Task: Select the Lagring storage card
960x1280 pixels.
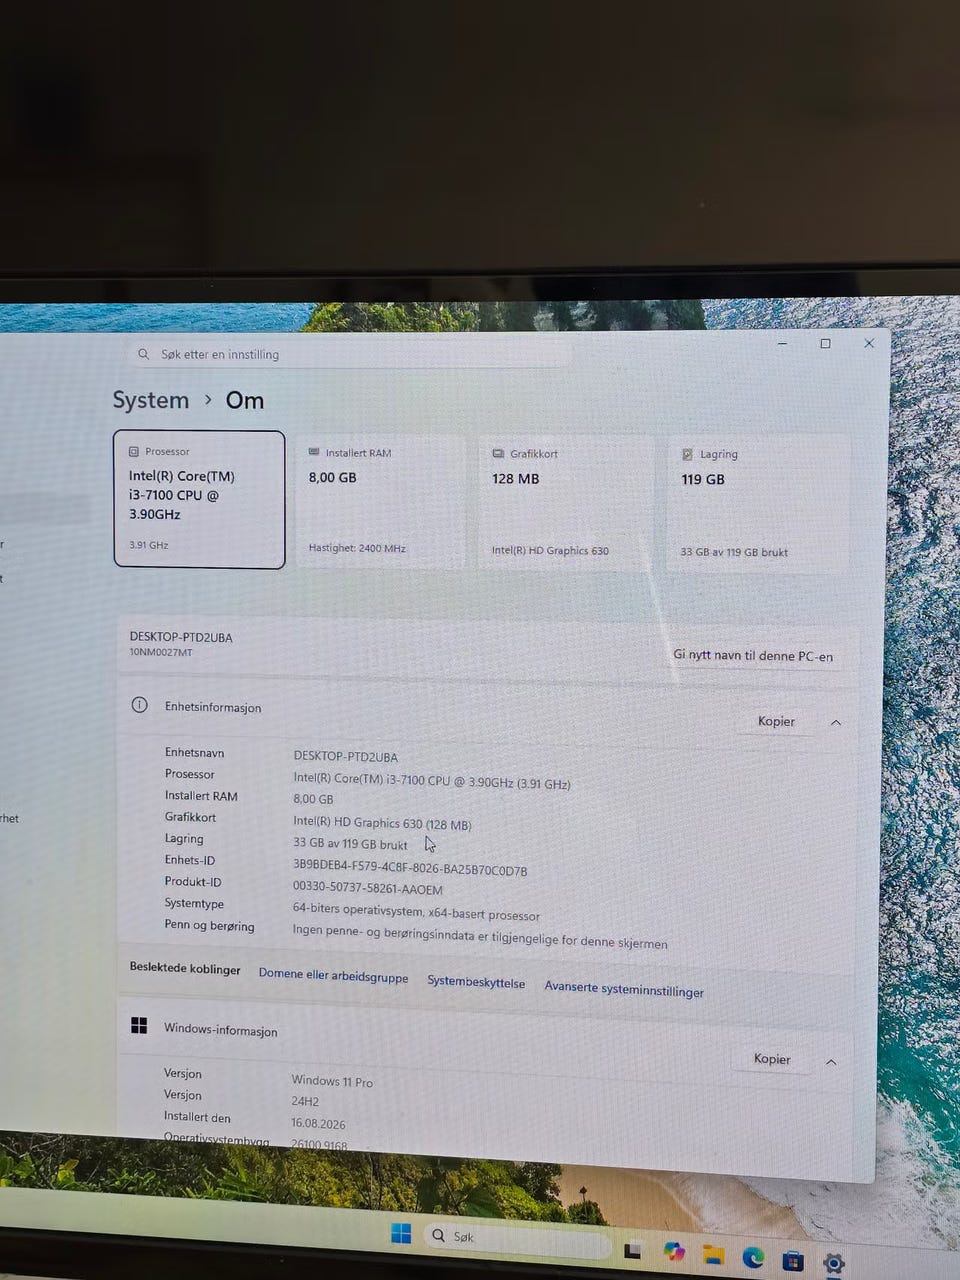Action: [x=759, y=504]
